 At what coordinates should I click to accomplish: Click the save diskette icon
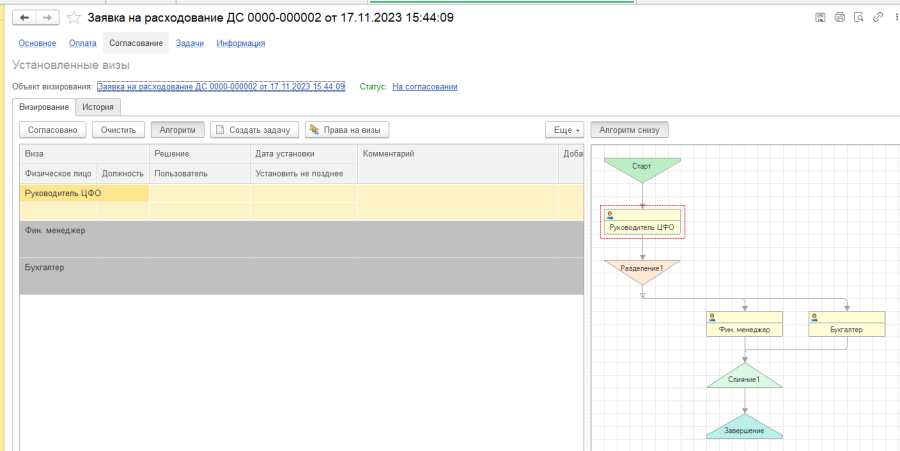(821, 17)
